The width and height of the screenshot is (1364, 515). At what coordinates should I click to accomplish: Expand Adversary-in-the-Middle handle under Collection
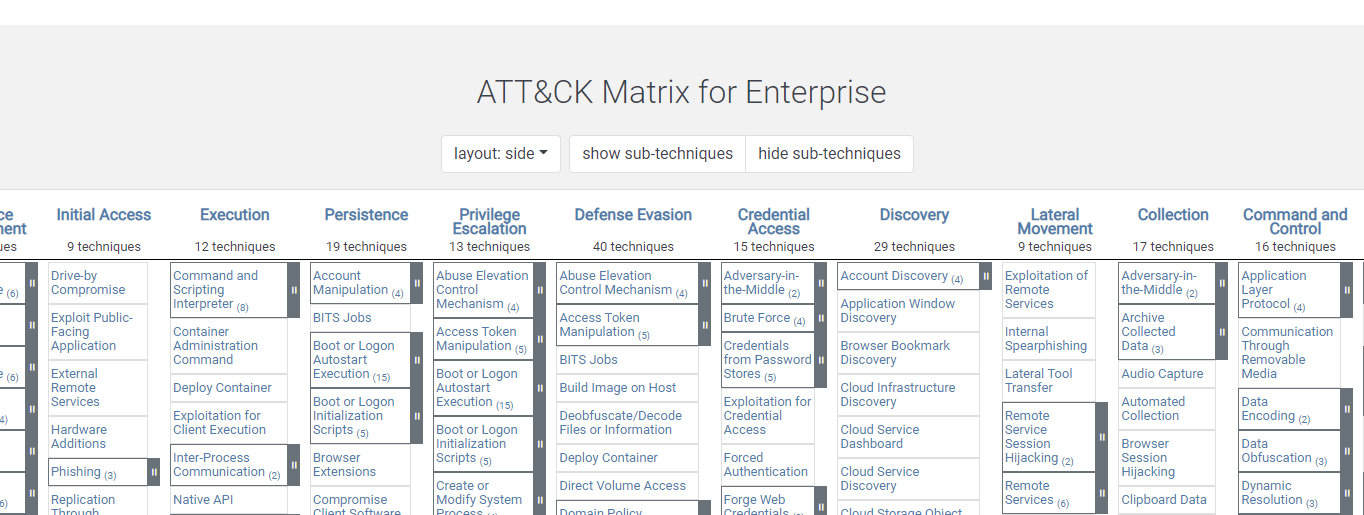(1221, 283)
